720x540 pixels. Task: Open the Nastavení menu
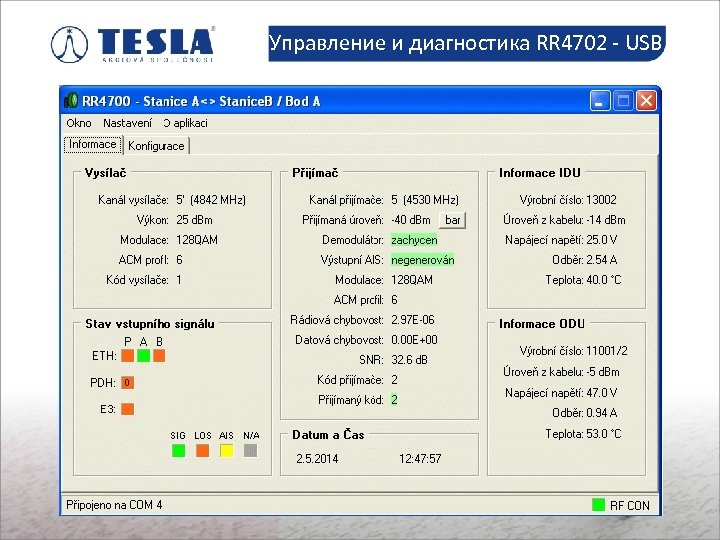tap(127, 123)
